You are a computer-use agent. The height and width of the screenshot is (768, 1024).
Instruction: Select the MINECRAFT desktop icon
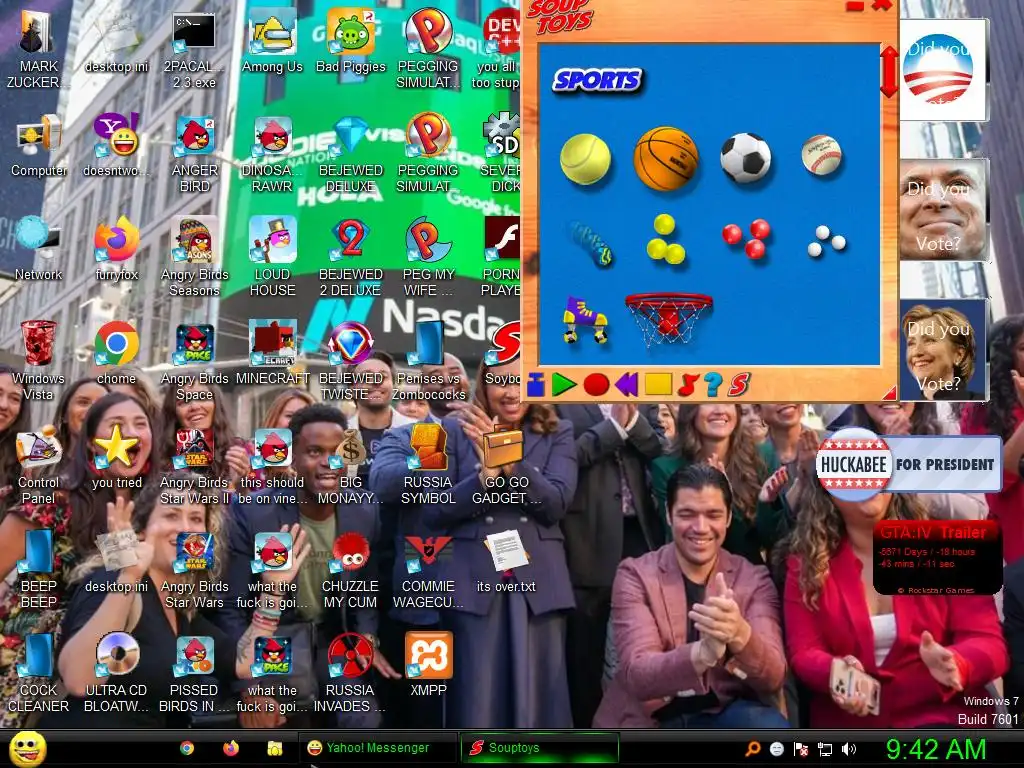tap(272, 353)
